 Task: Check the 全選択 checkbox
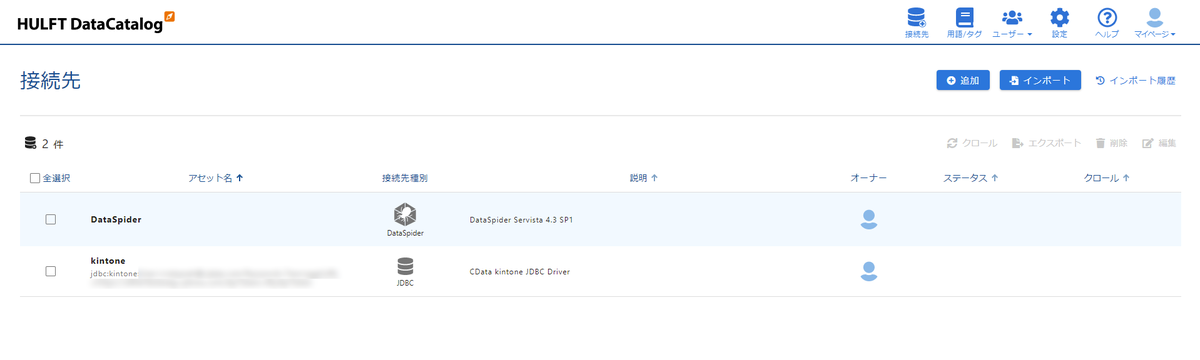click(35, 178)
